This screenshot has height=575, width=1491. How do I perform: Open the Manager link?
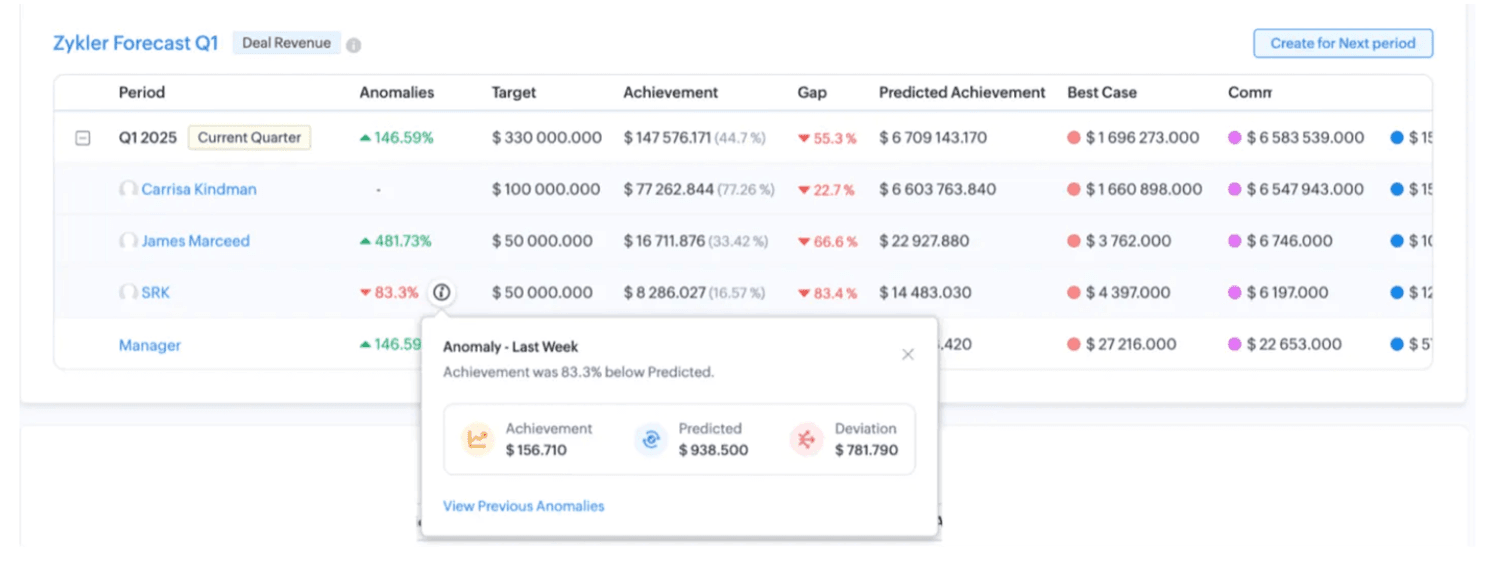coord(150,345)
